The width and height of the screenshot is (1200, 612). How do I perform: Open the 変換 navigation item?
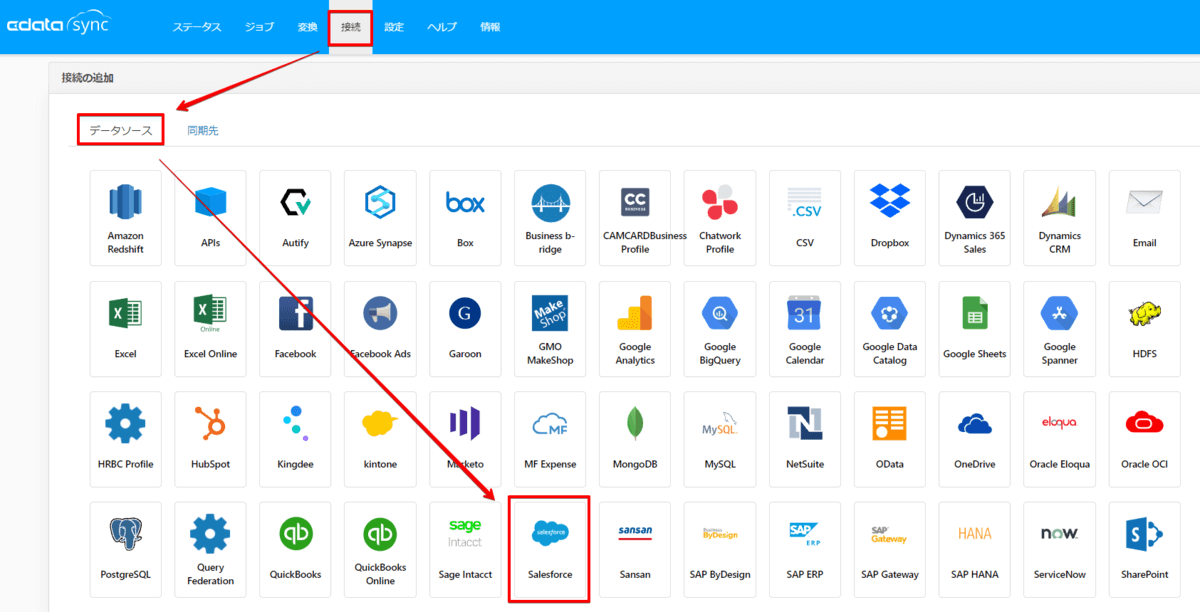[x=307, y=27]
